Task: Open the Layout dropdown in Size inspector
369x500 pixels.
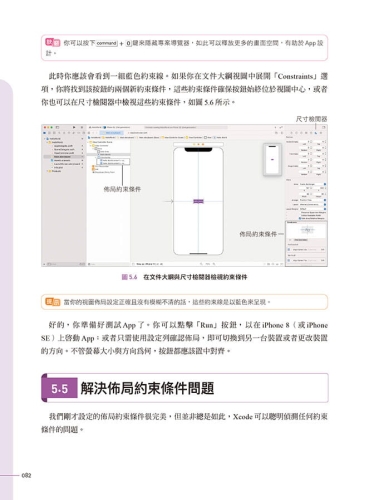Action: 312,204
